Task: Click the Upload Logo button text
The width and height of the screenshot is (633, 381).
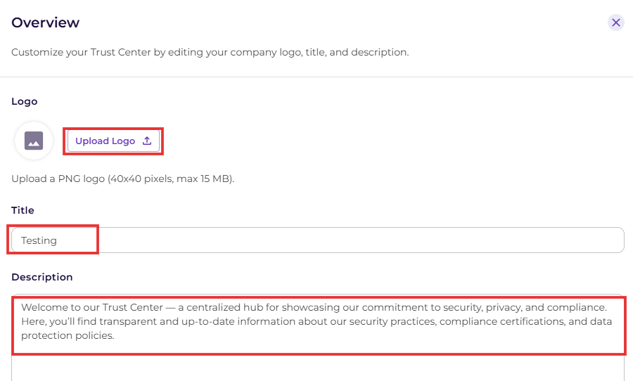Action: coord(105,141)
